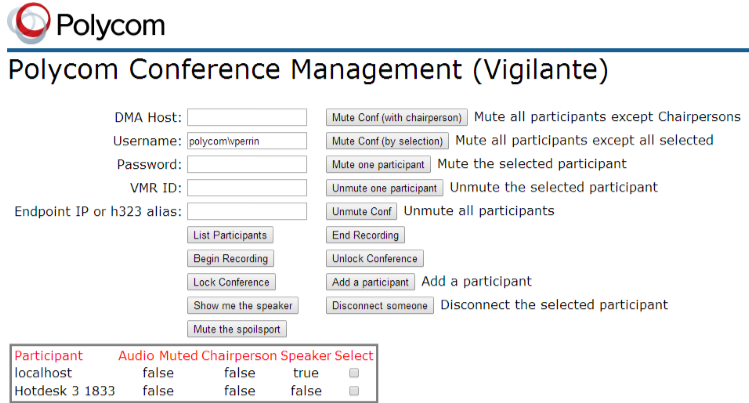Click Chairperson value for localhost row

pos(240,373)
